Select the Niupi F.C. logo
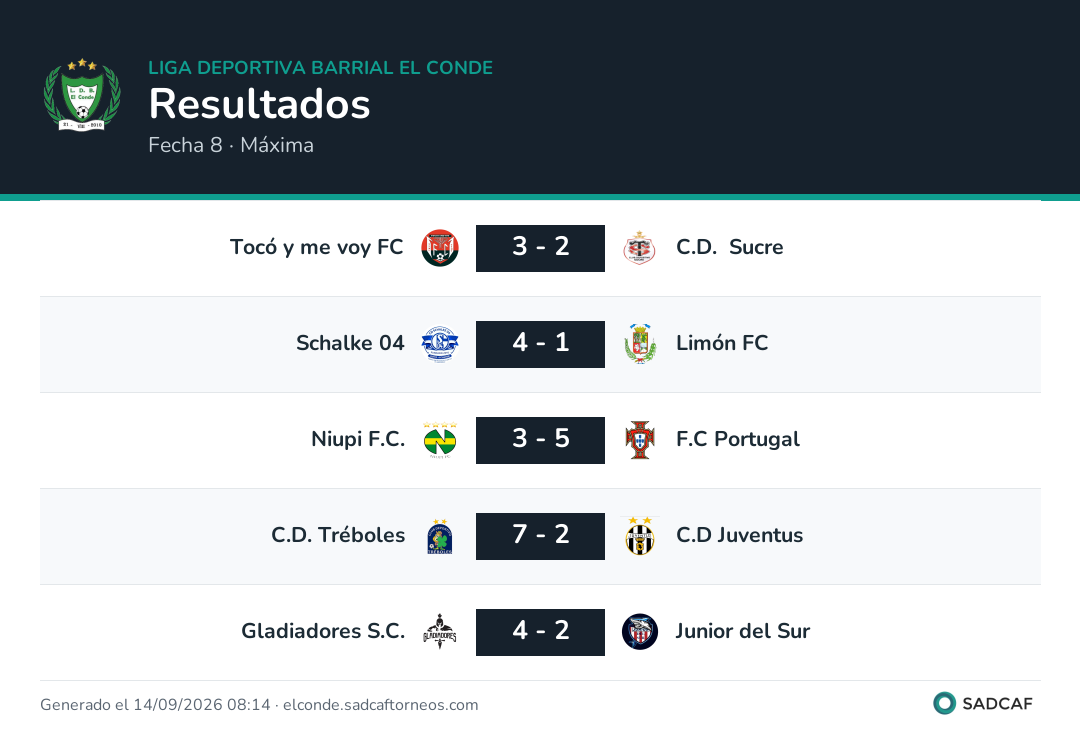Screen dimensions: 1080x756 pyautogui.click(x=440, y=440)
